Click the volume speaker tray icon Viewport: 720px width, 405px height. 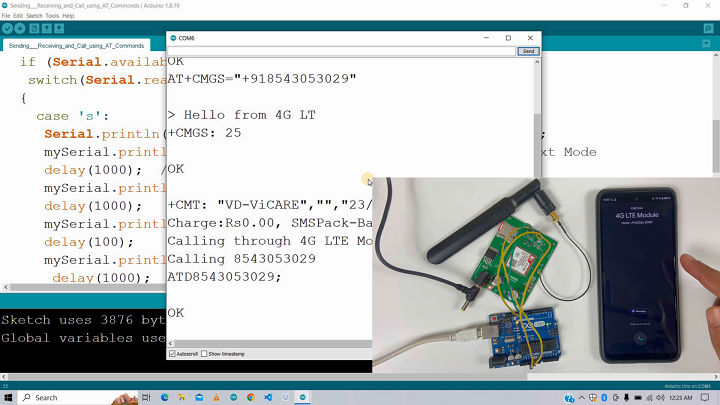[x=660, y=398]
